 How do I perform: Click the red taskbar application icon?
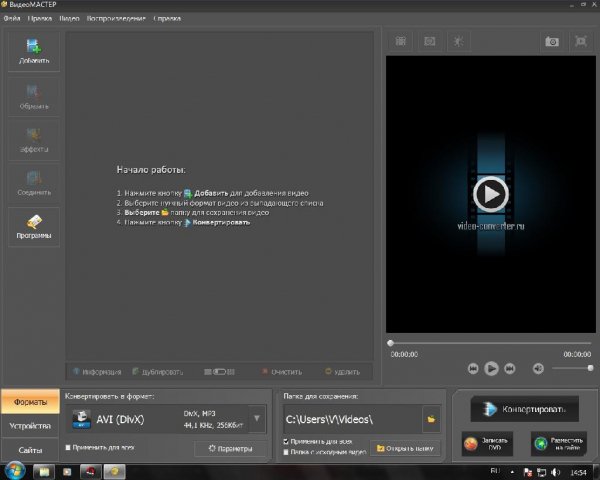[91, 472]
